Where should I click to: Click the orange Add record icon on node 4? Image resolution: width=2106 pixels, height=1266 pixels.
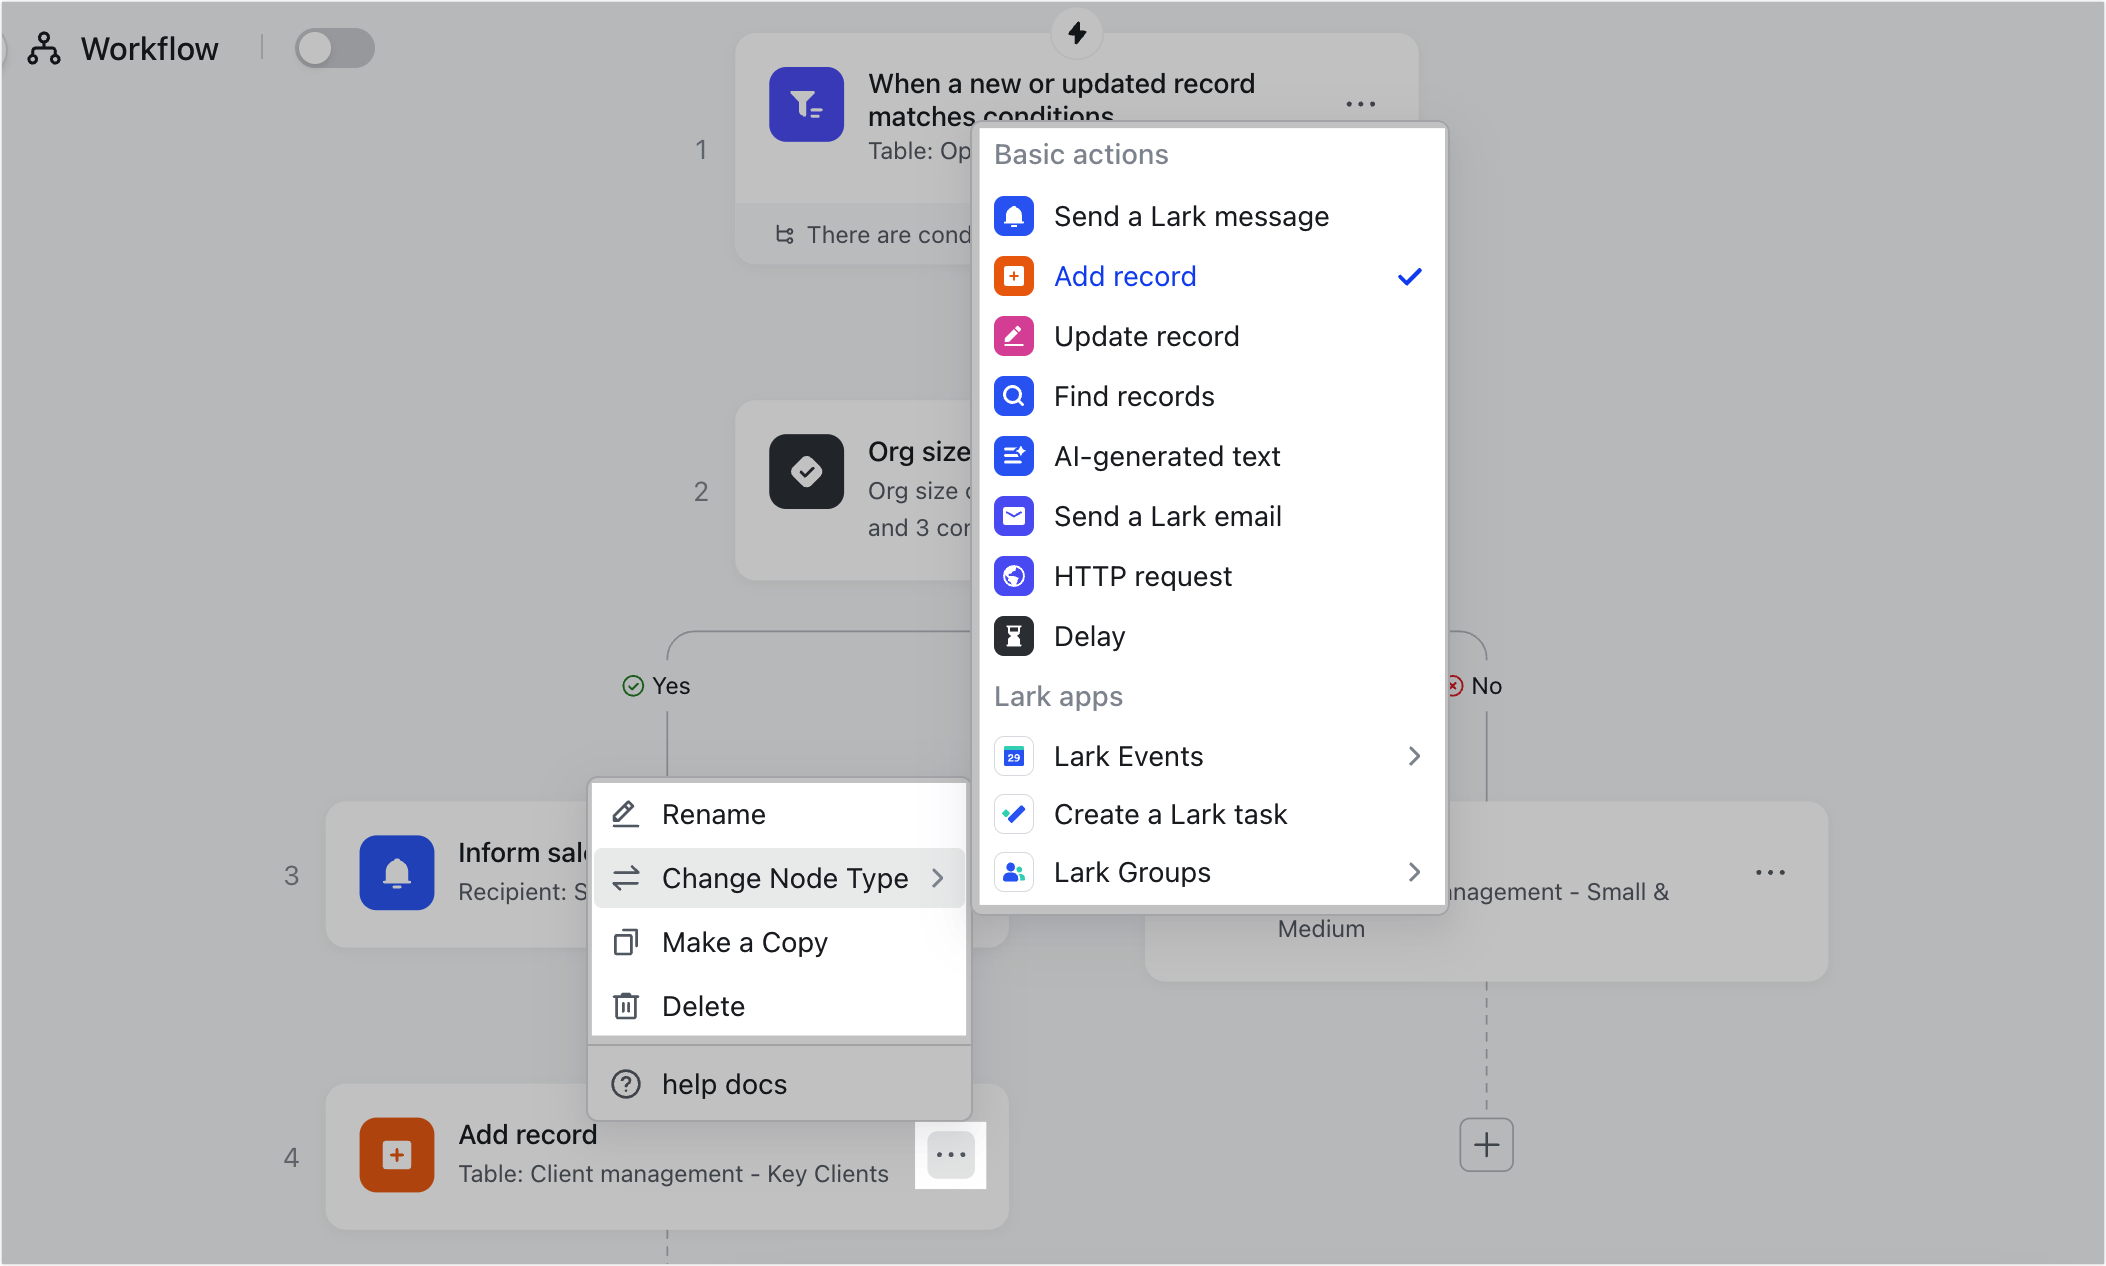point(397,1155)
